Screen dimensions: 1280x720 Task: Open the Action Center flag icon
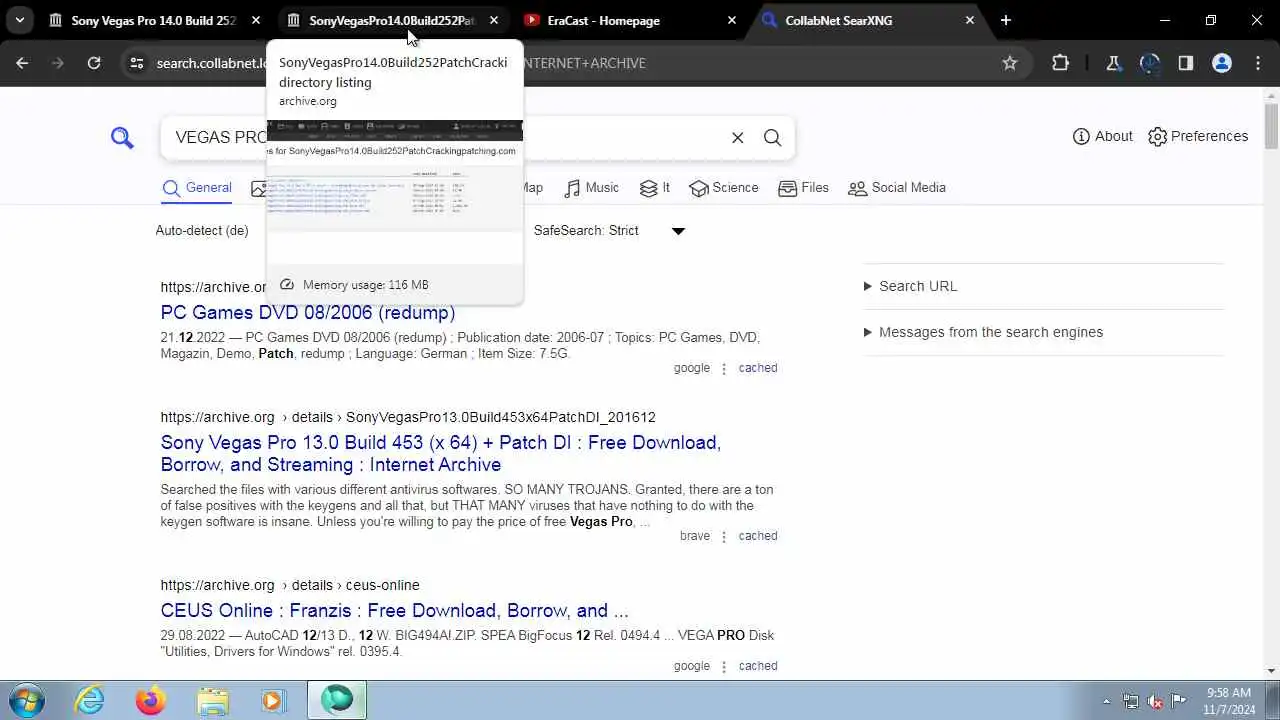pos(1179,701)
